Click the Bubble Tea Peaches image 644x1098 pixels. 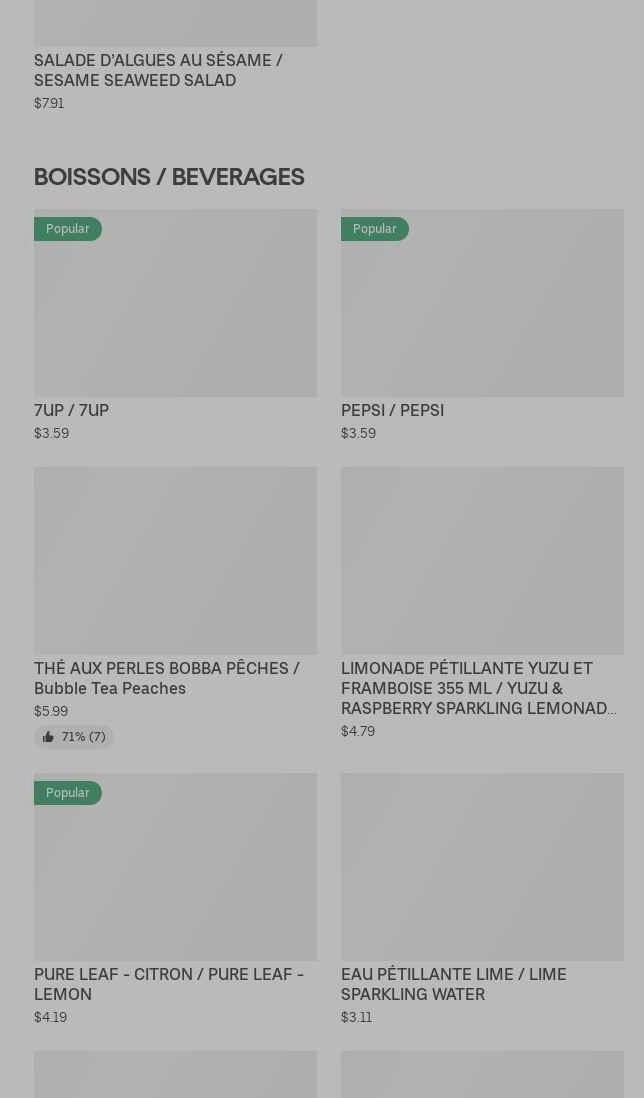(x=175, y=560)
